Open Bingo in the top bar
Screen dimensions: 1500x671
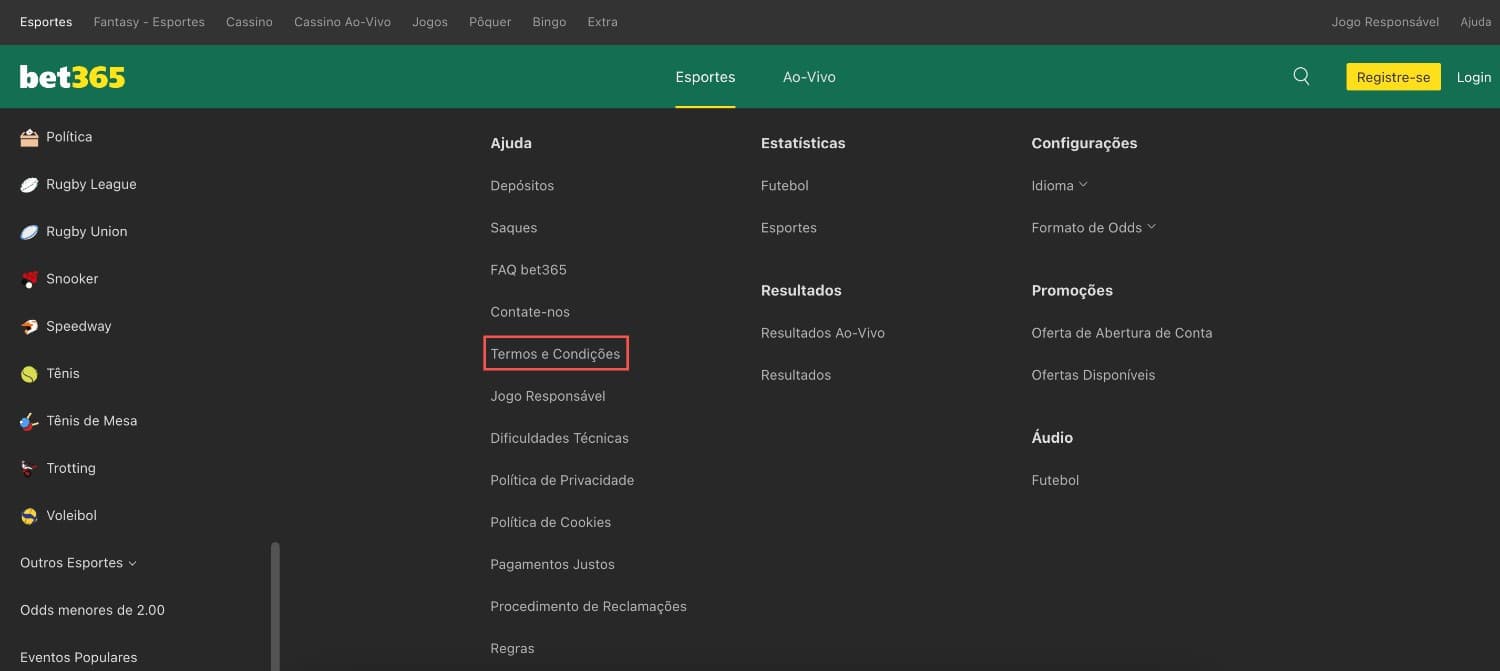[549, 22]
